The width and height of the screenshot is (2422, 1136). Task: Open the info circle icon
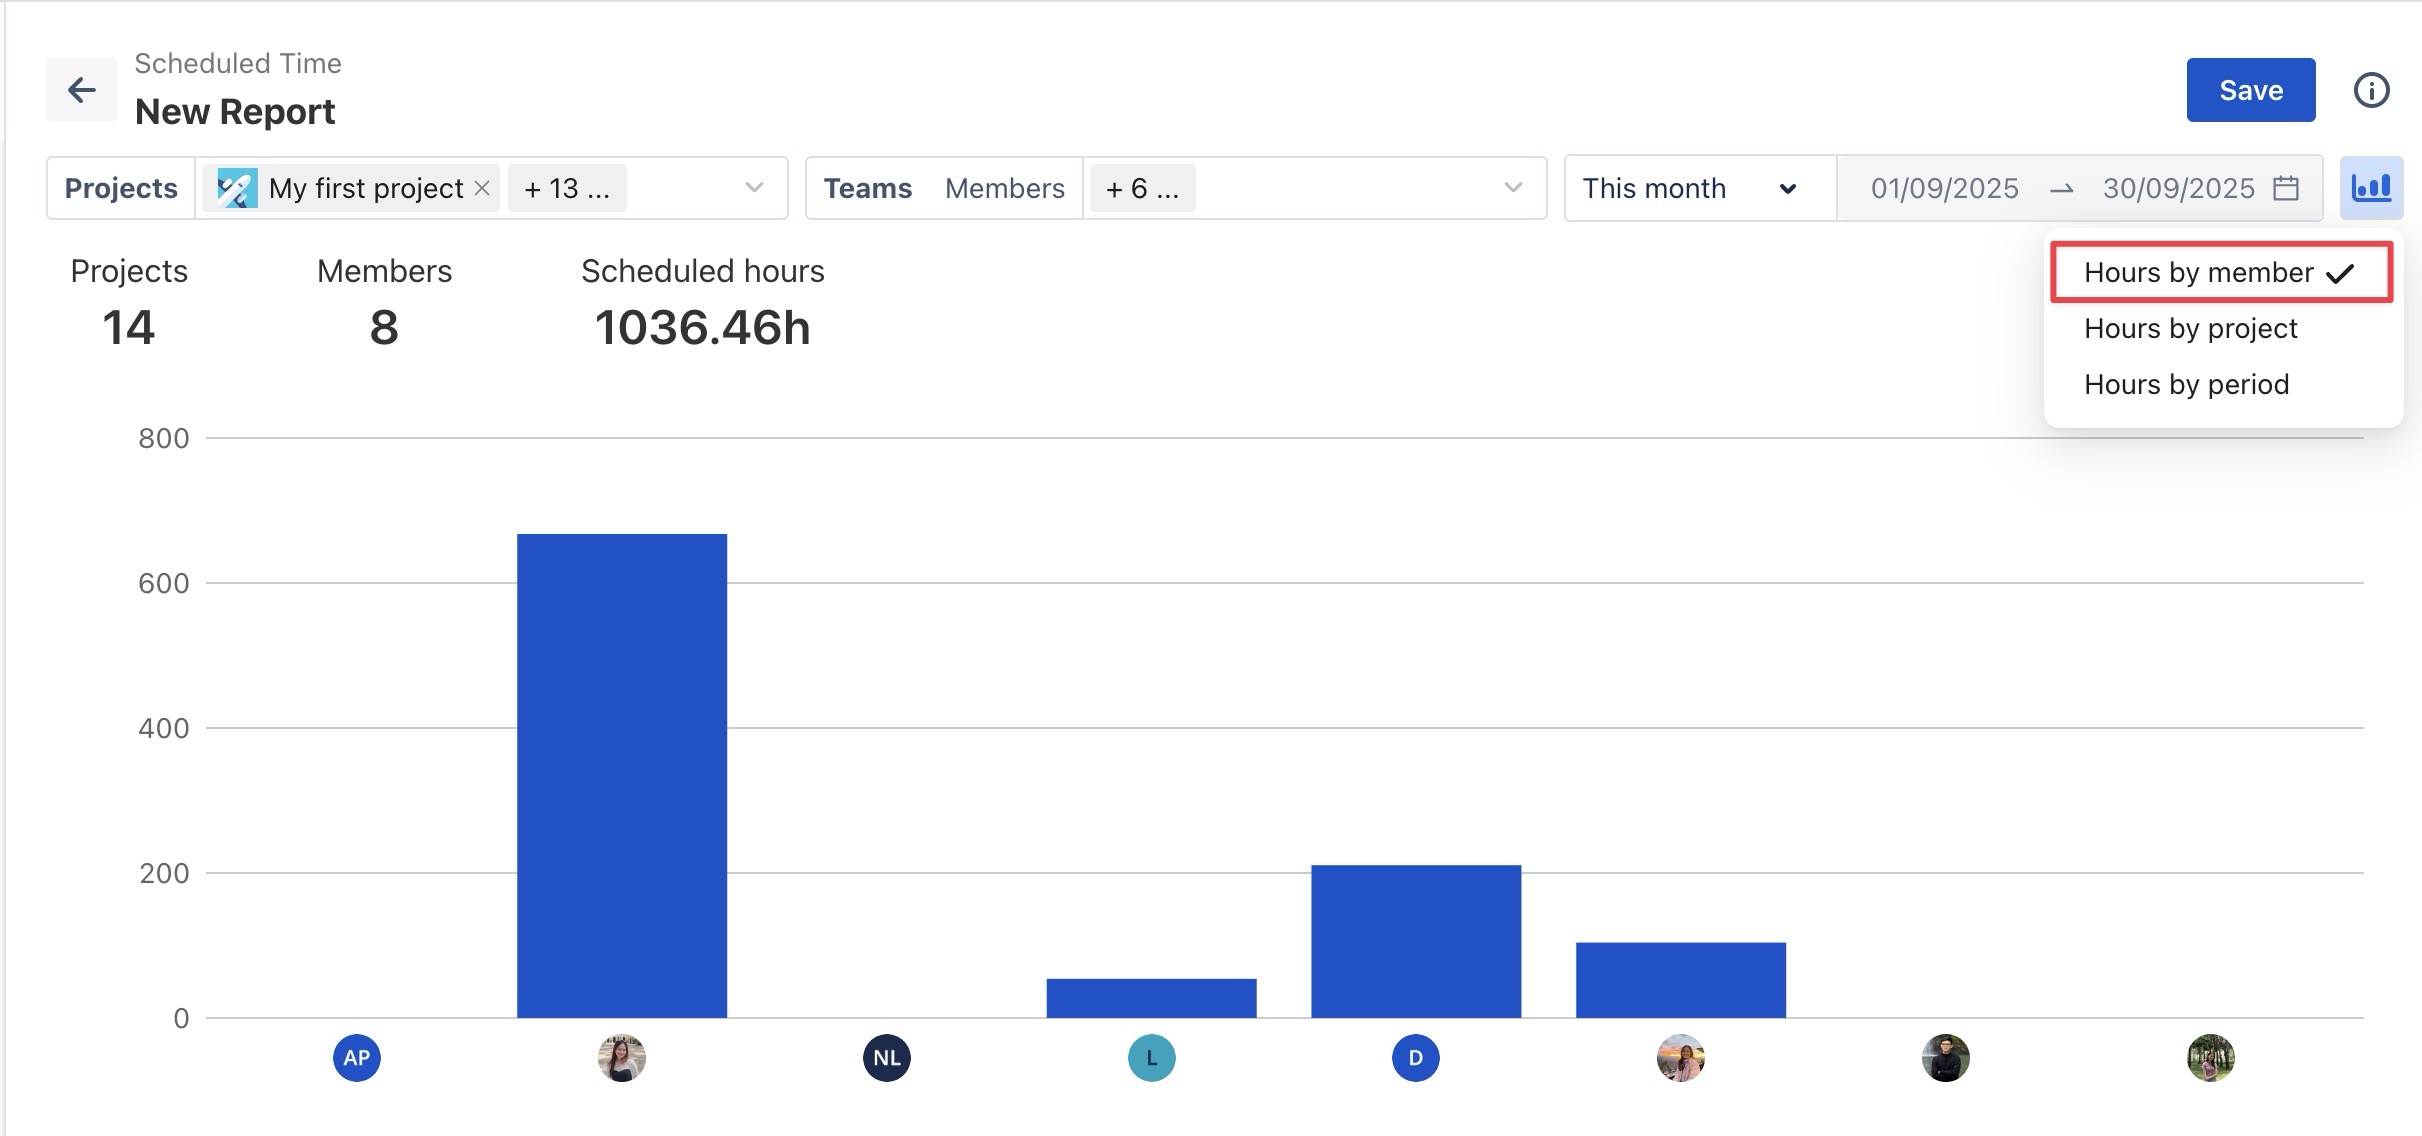pos(2371,90)
